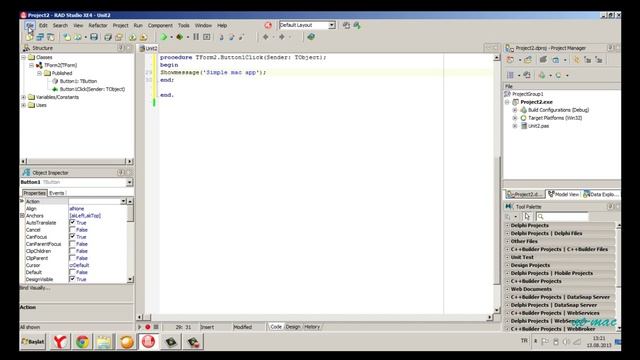Expand the Variables/Constants node
Image resolution: width=640 pixels, height=360 pixels.
[24, 97]
